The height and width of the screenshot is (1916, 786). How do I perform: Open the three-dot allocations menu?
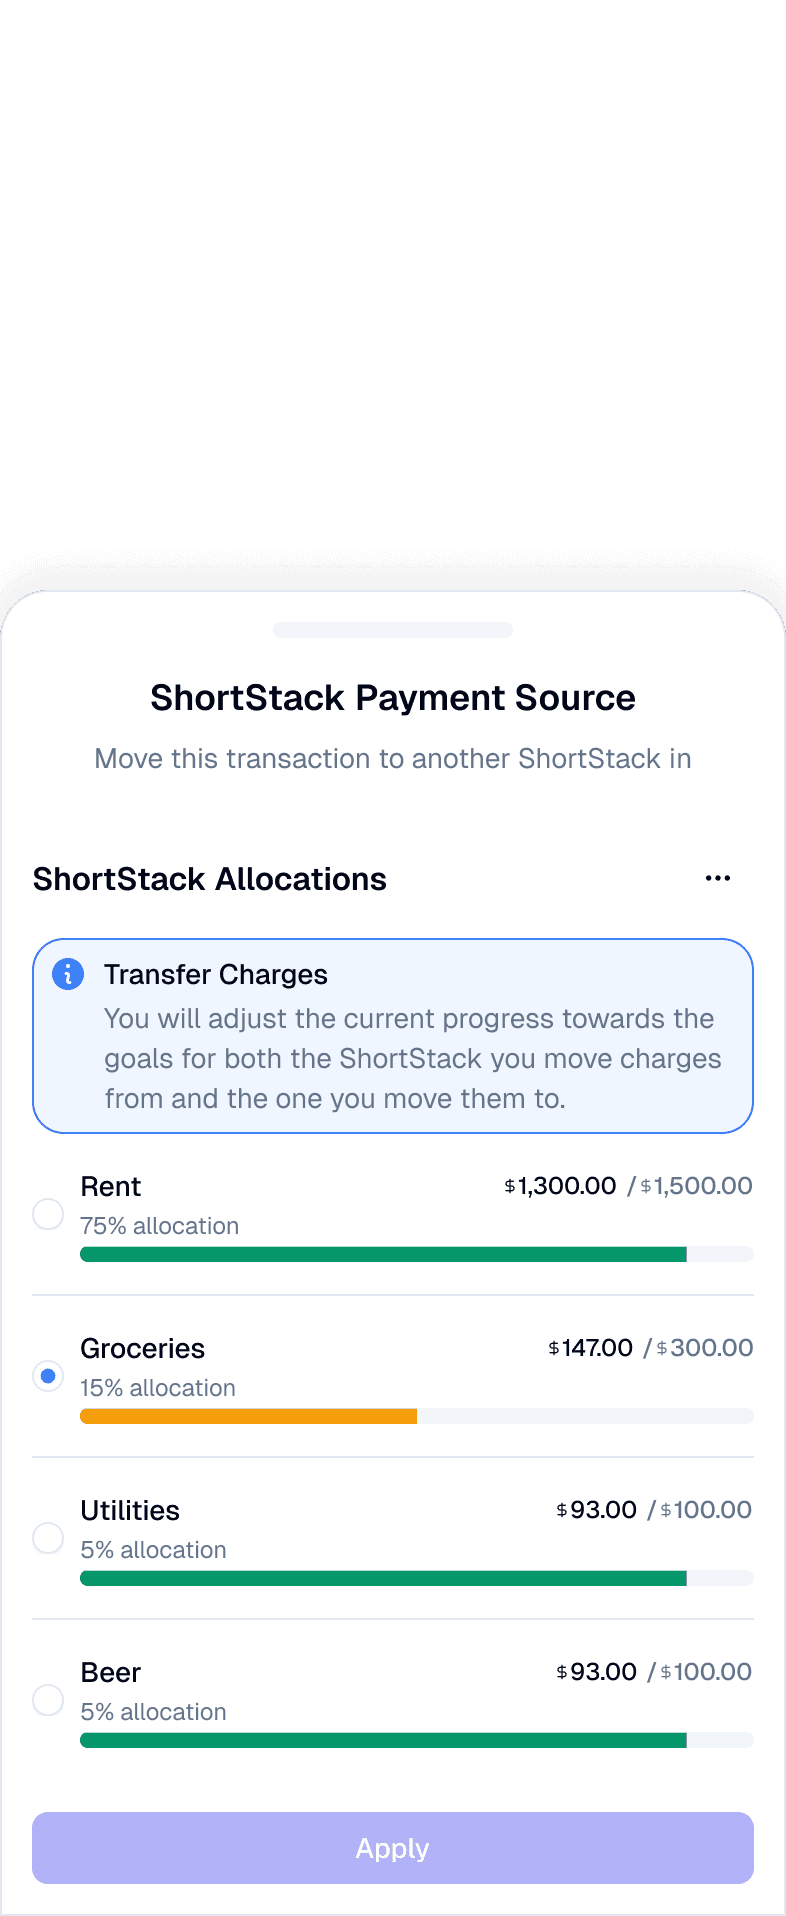718,878
